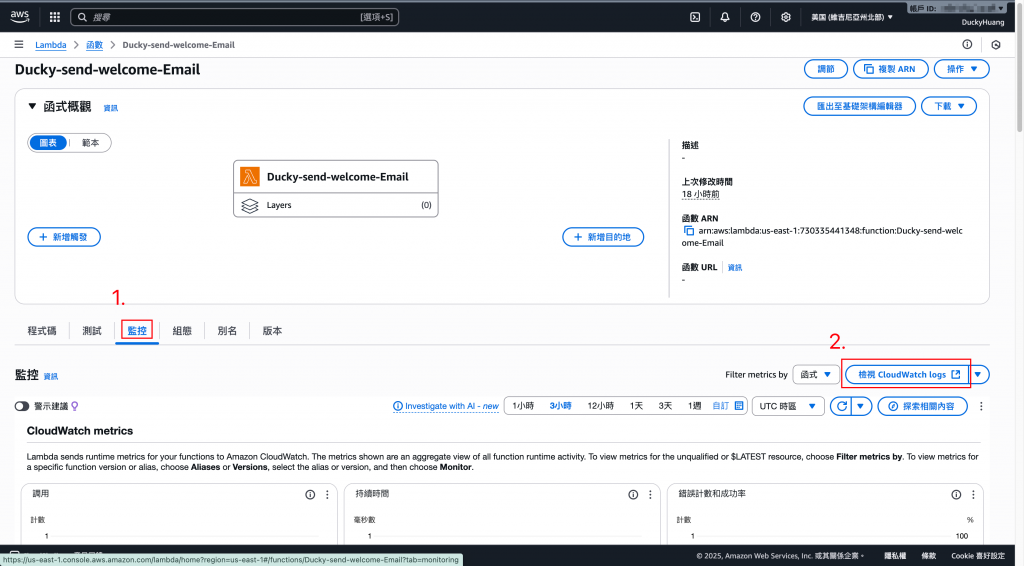The width and height of the screenshot is (1024, 566).
Task: Switch to the 版本 tab
Action: click(x=272, y=331)
